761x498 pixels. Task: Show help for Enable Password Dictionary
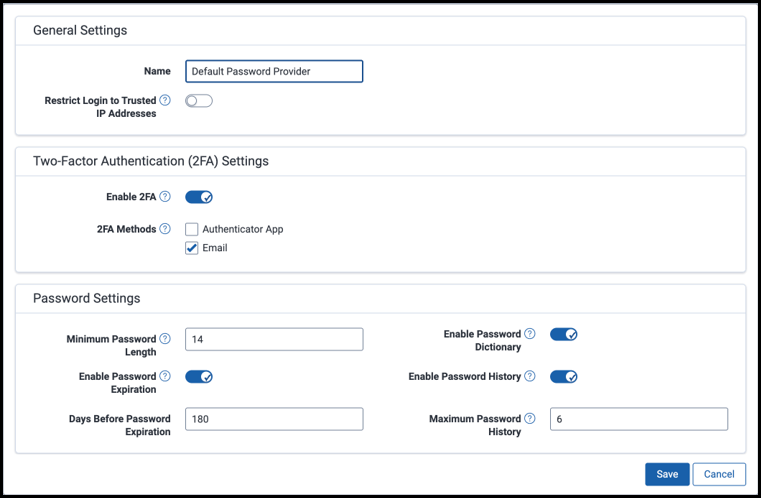(x=530, y=333)
